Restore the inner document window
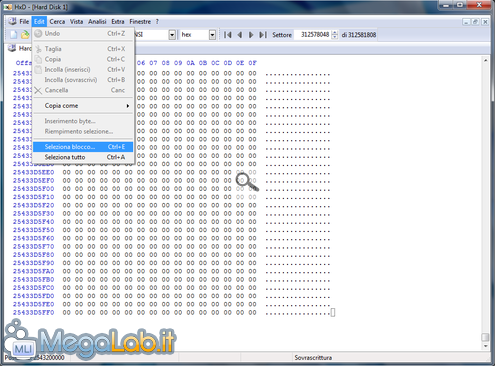This screenshot has width=495, height=366. (x=476, y=22)
